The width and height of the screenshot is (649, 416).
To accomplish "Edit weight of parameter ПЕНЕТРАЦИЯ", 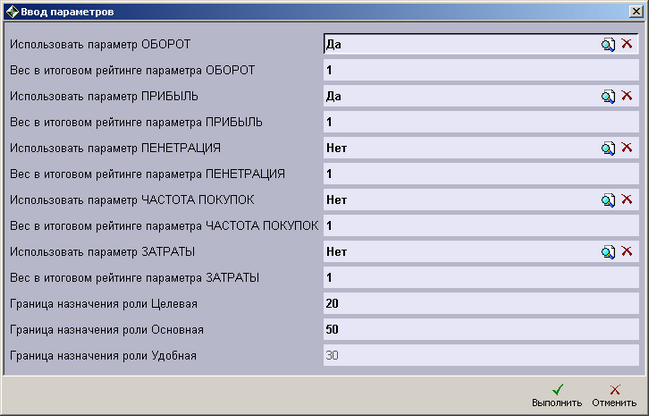I will click(481, 174).
